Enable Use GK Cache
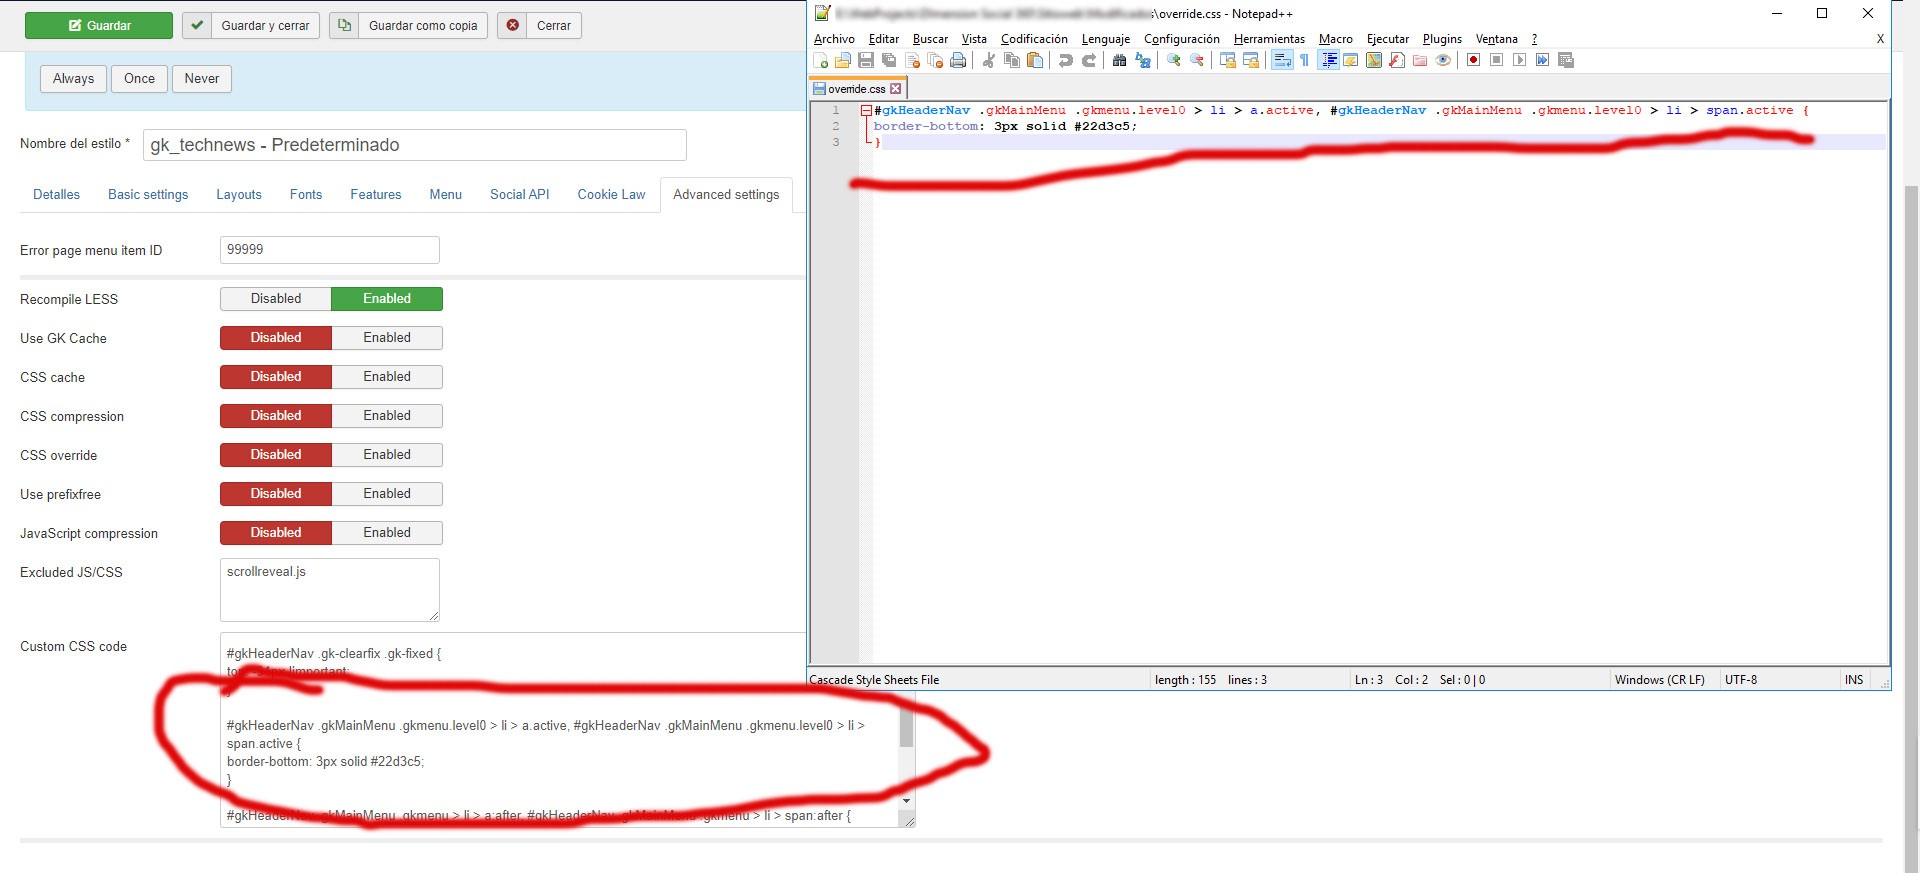This screenshot has height=873, width=1920. (387, 338)
